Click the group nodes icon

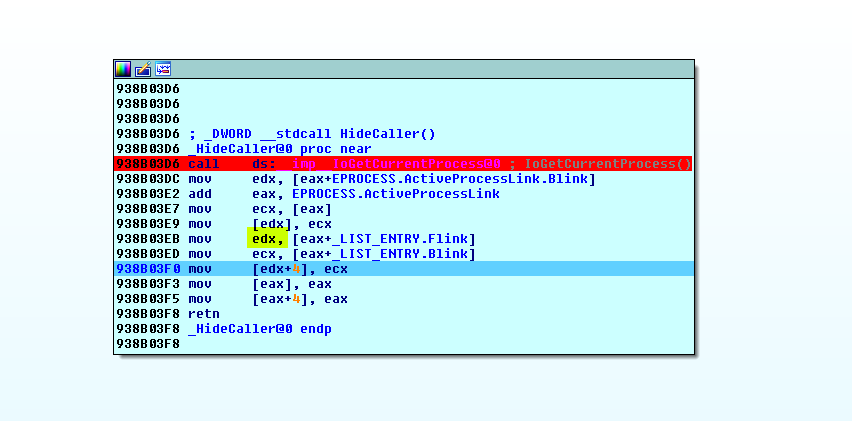pyautogui.click(x=163, y=69)
